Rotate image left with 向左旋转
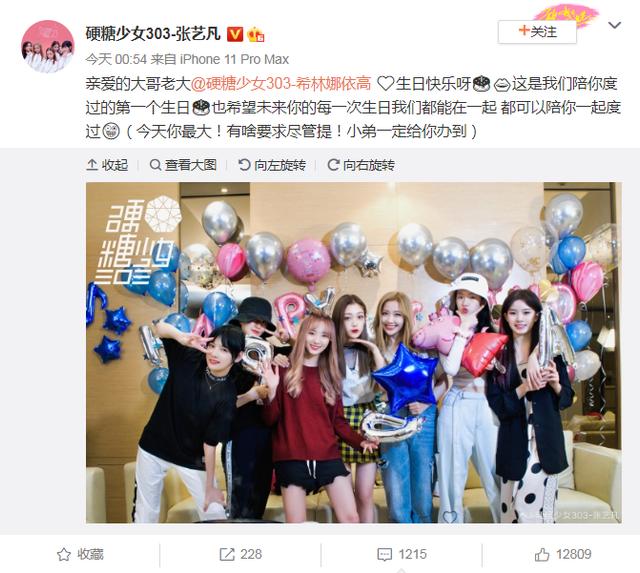This screenshot has height=573, width=640. tap(272, 165)
